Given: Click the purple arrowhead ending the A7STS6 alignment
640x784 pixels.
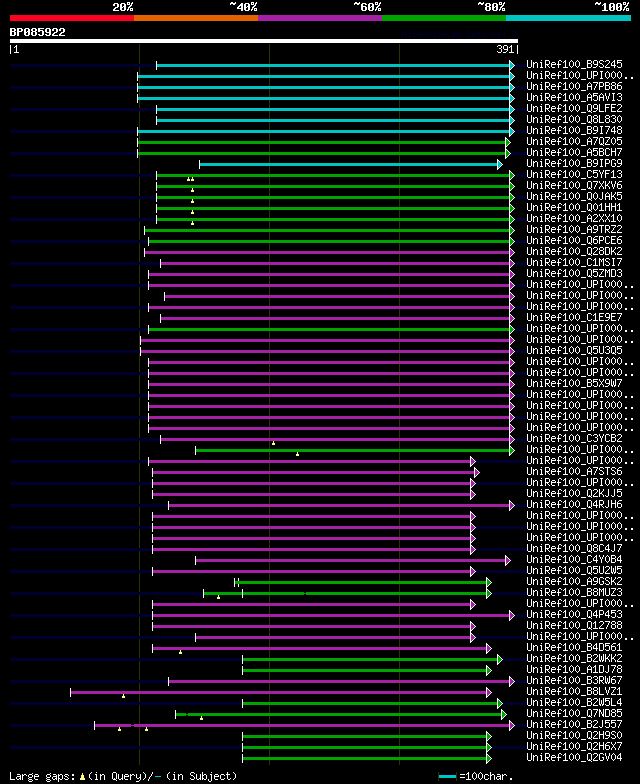Looking at the screenshot, I should coord(477,472).
